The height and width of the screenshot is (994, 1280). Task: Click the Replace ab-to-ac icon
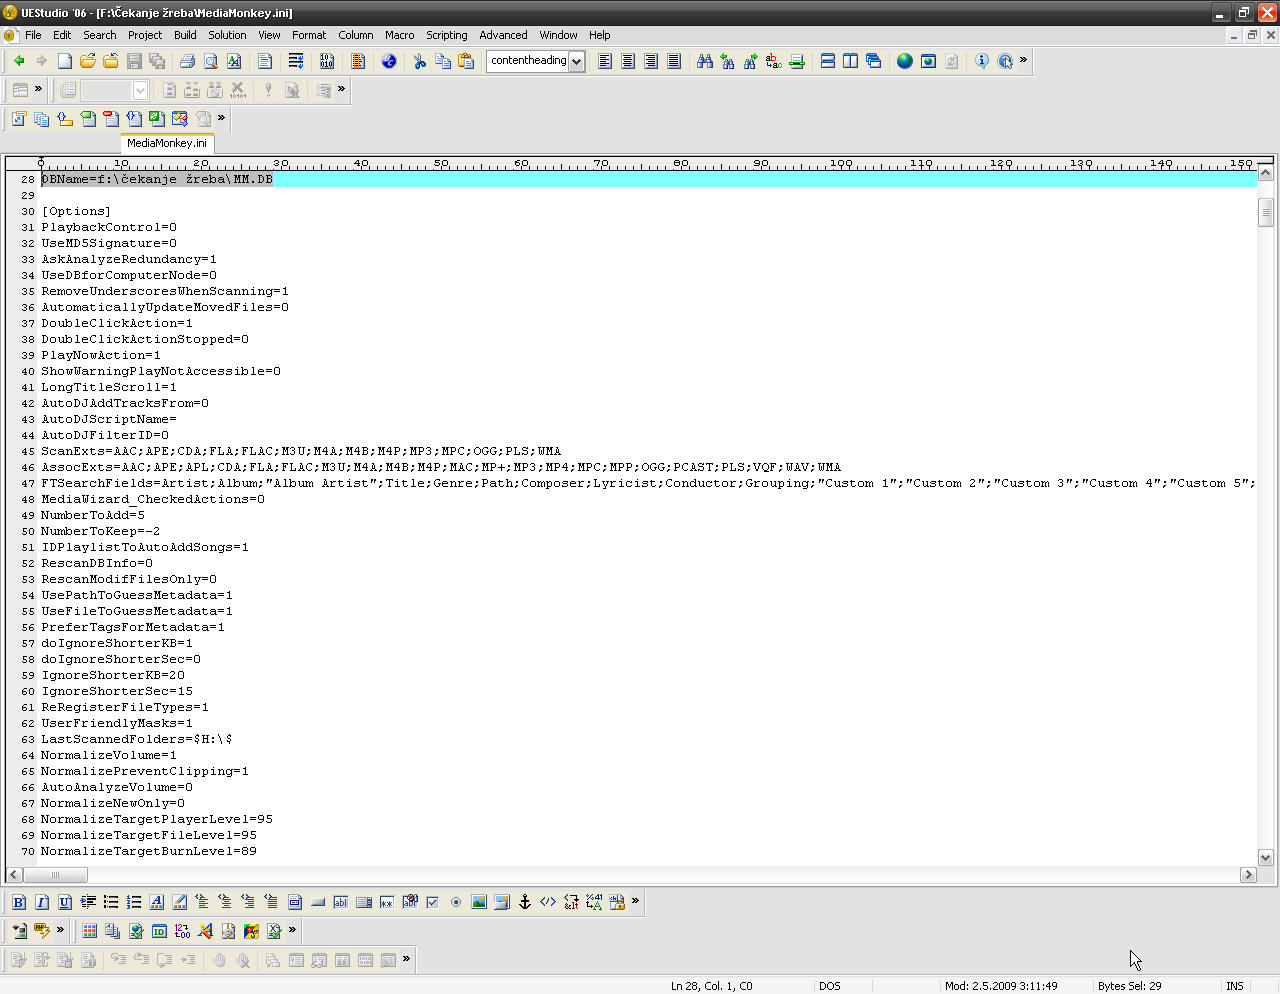click(773, 61)
